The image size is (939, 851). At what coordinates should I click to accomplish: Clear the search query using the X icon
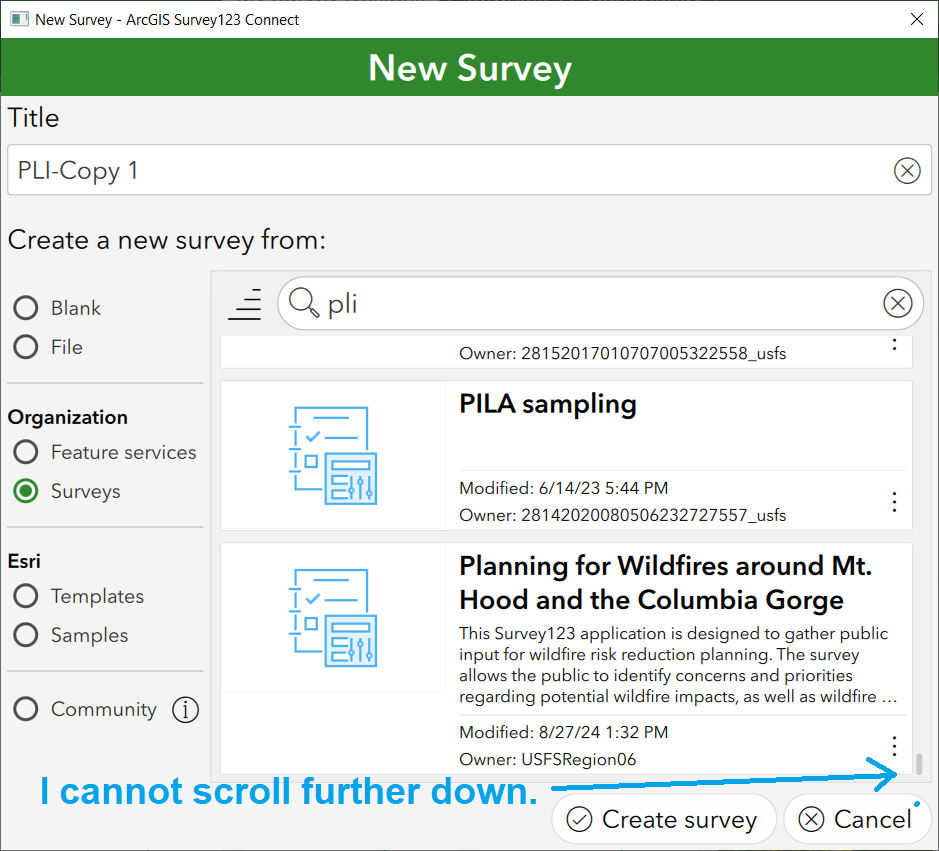point(897,304)
